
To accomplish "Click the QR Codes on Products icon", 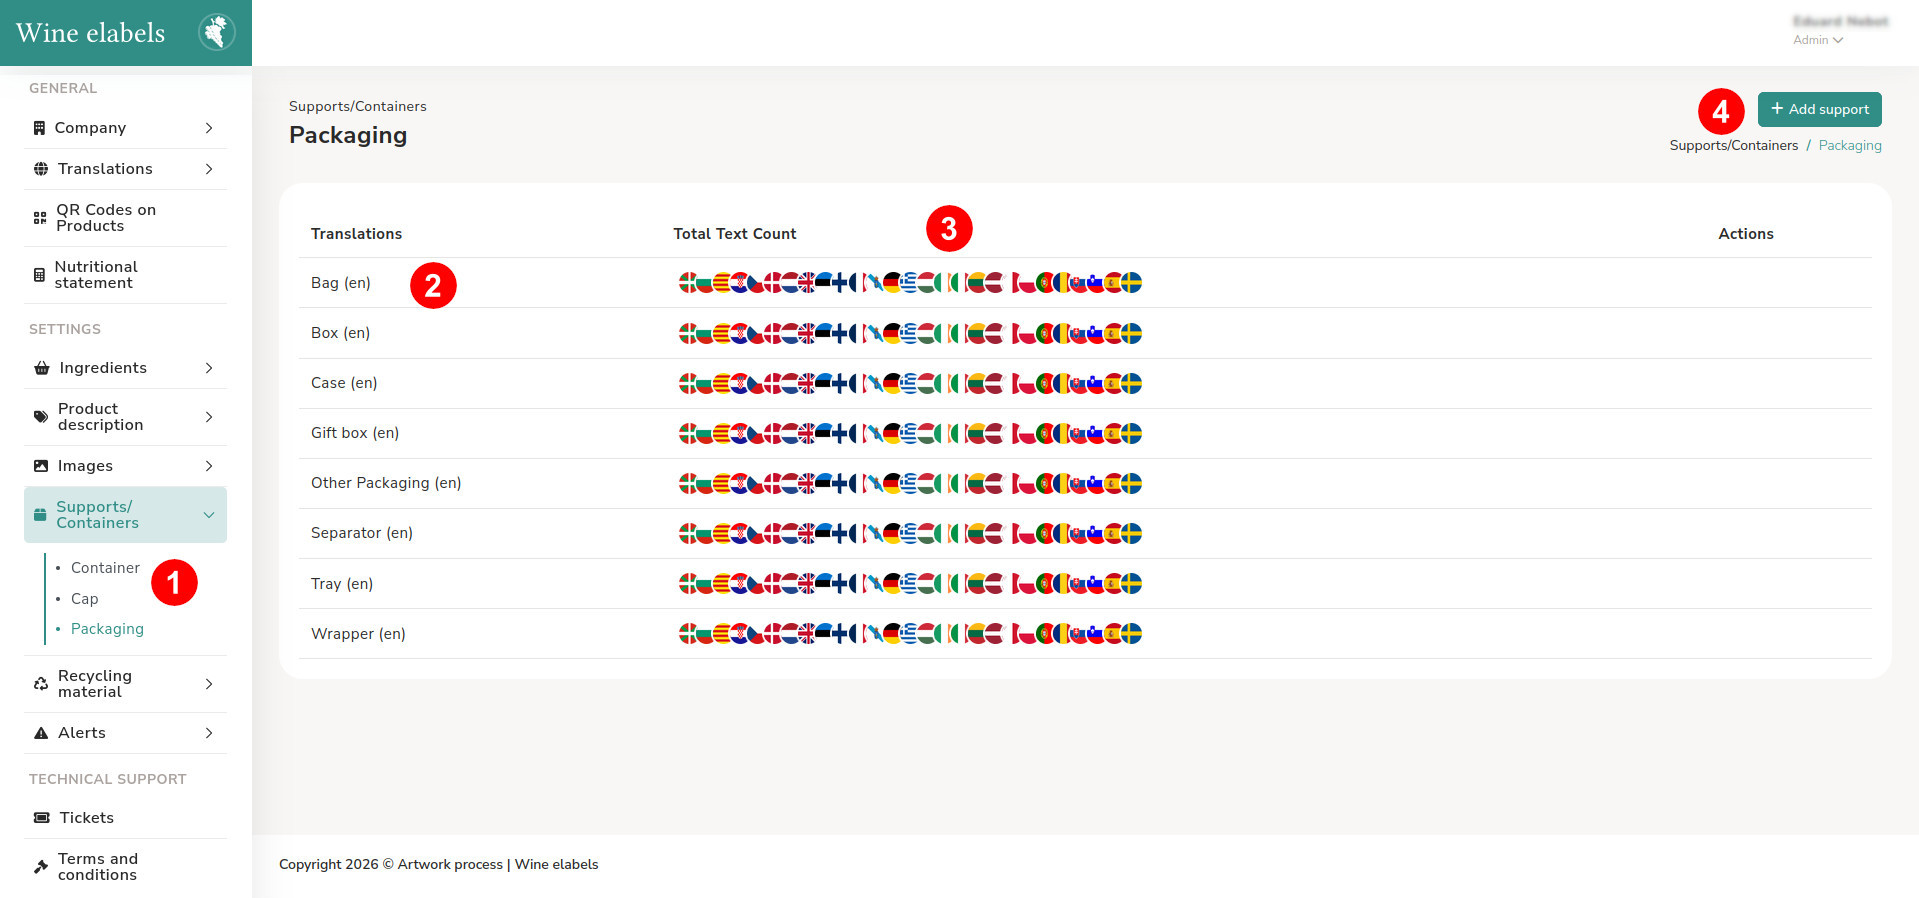I will click(x=40, y=218).
